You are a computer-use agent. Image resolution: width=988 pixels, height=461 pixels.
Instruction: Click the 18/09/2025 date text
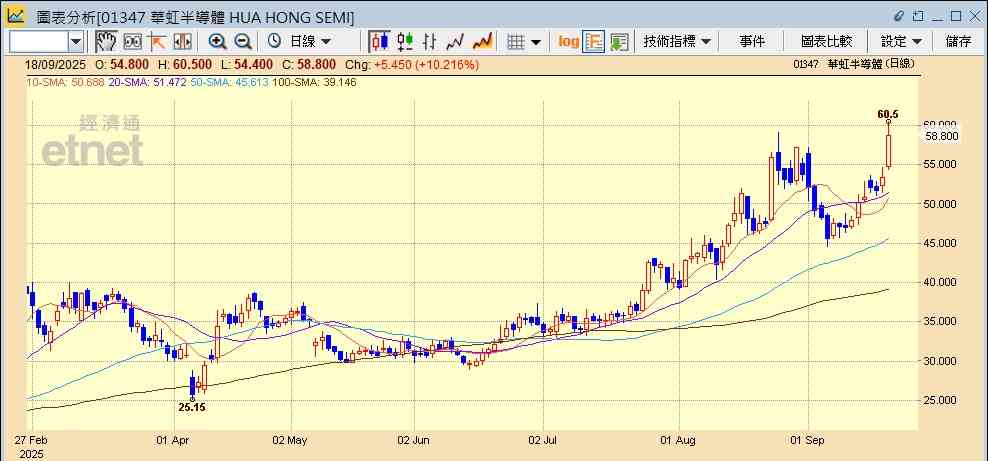pyautogui.click(x=54, y=65)
